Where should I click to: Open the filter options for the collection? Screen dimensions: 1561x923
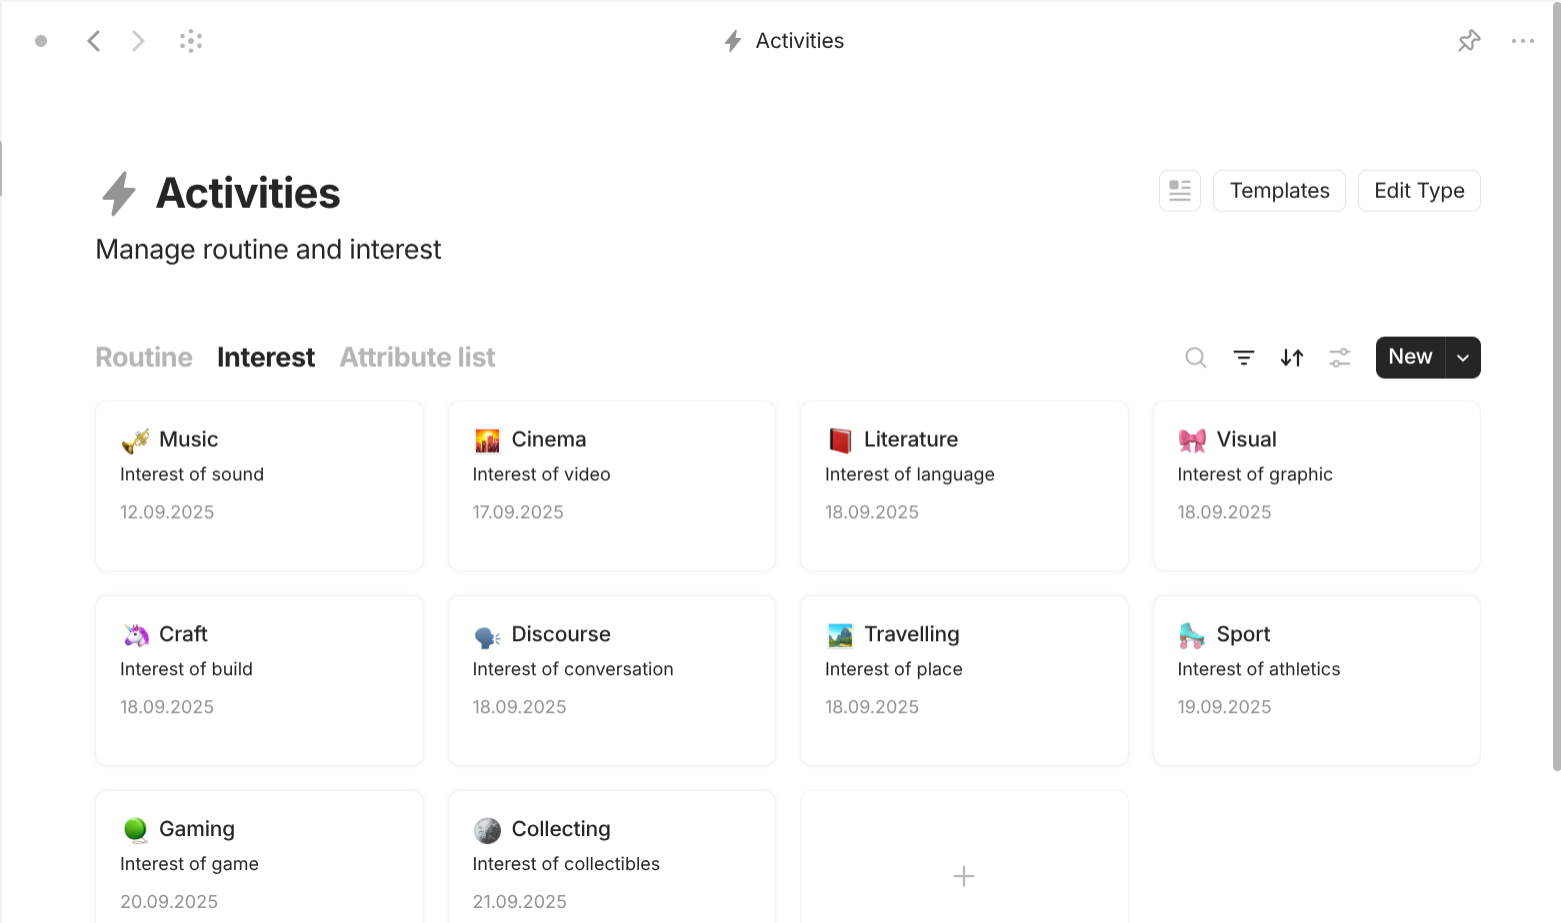point(1243,357)
